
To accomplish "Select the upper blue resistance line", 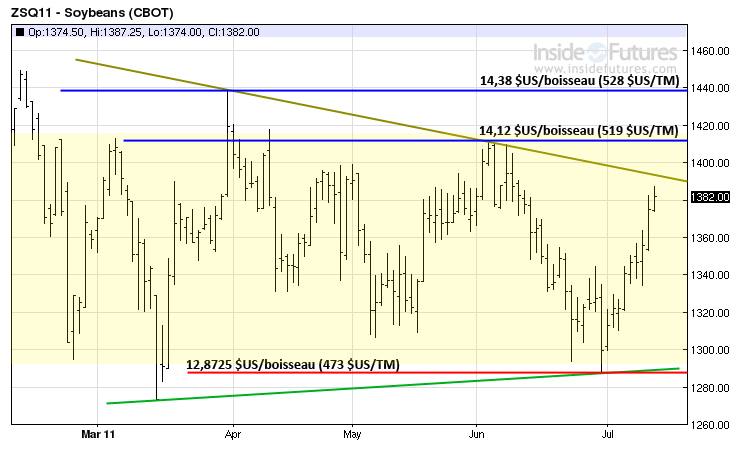I will point(300,90).
